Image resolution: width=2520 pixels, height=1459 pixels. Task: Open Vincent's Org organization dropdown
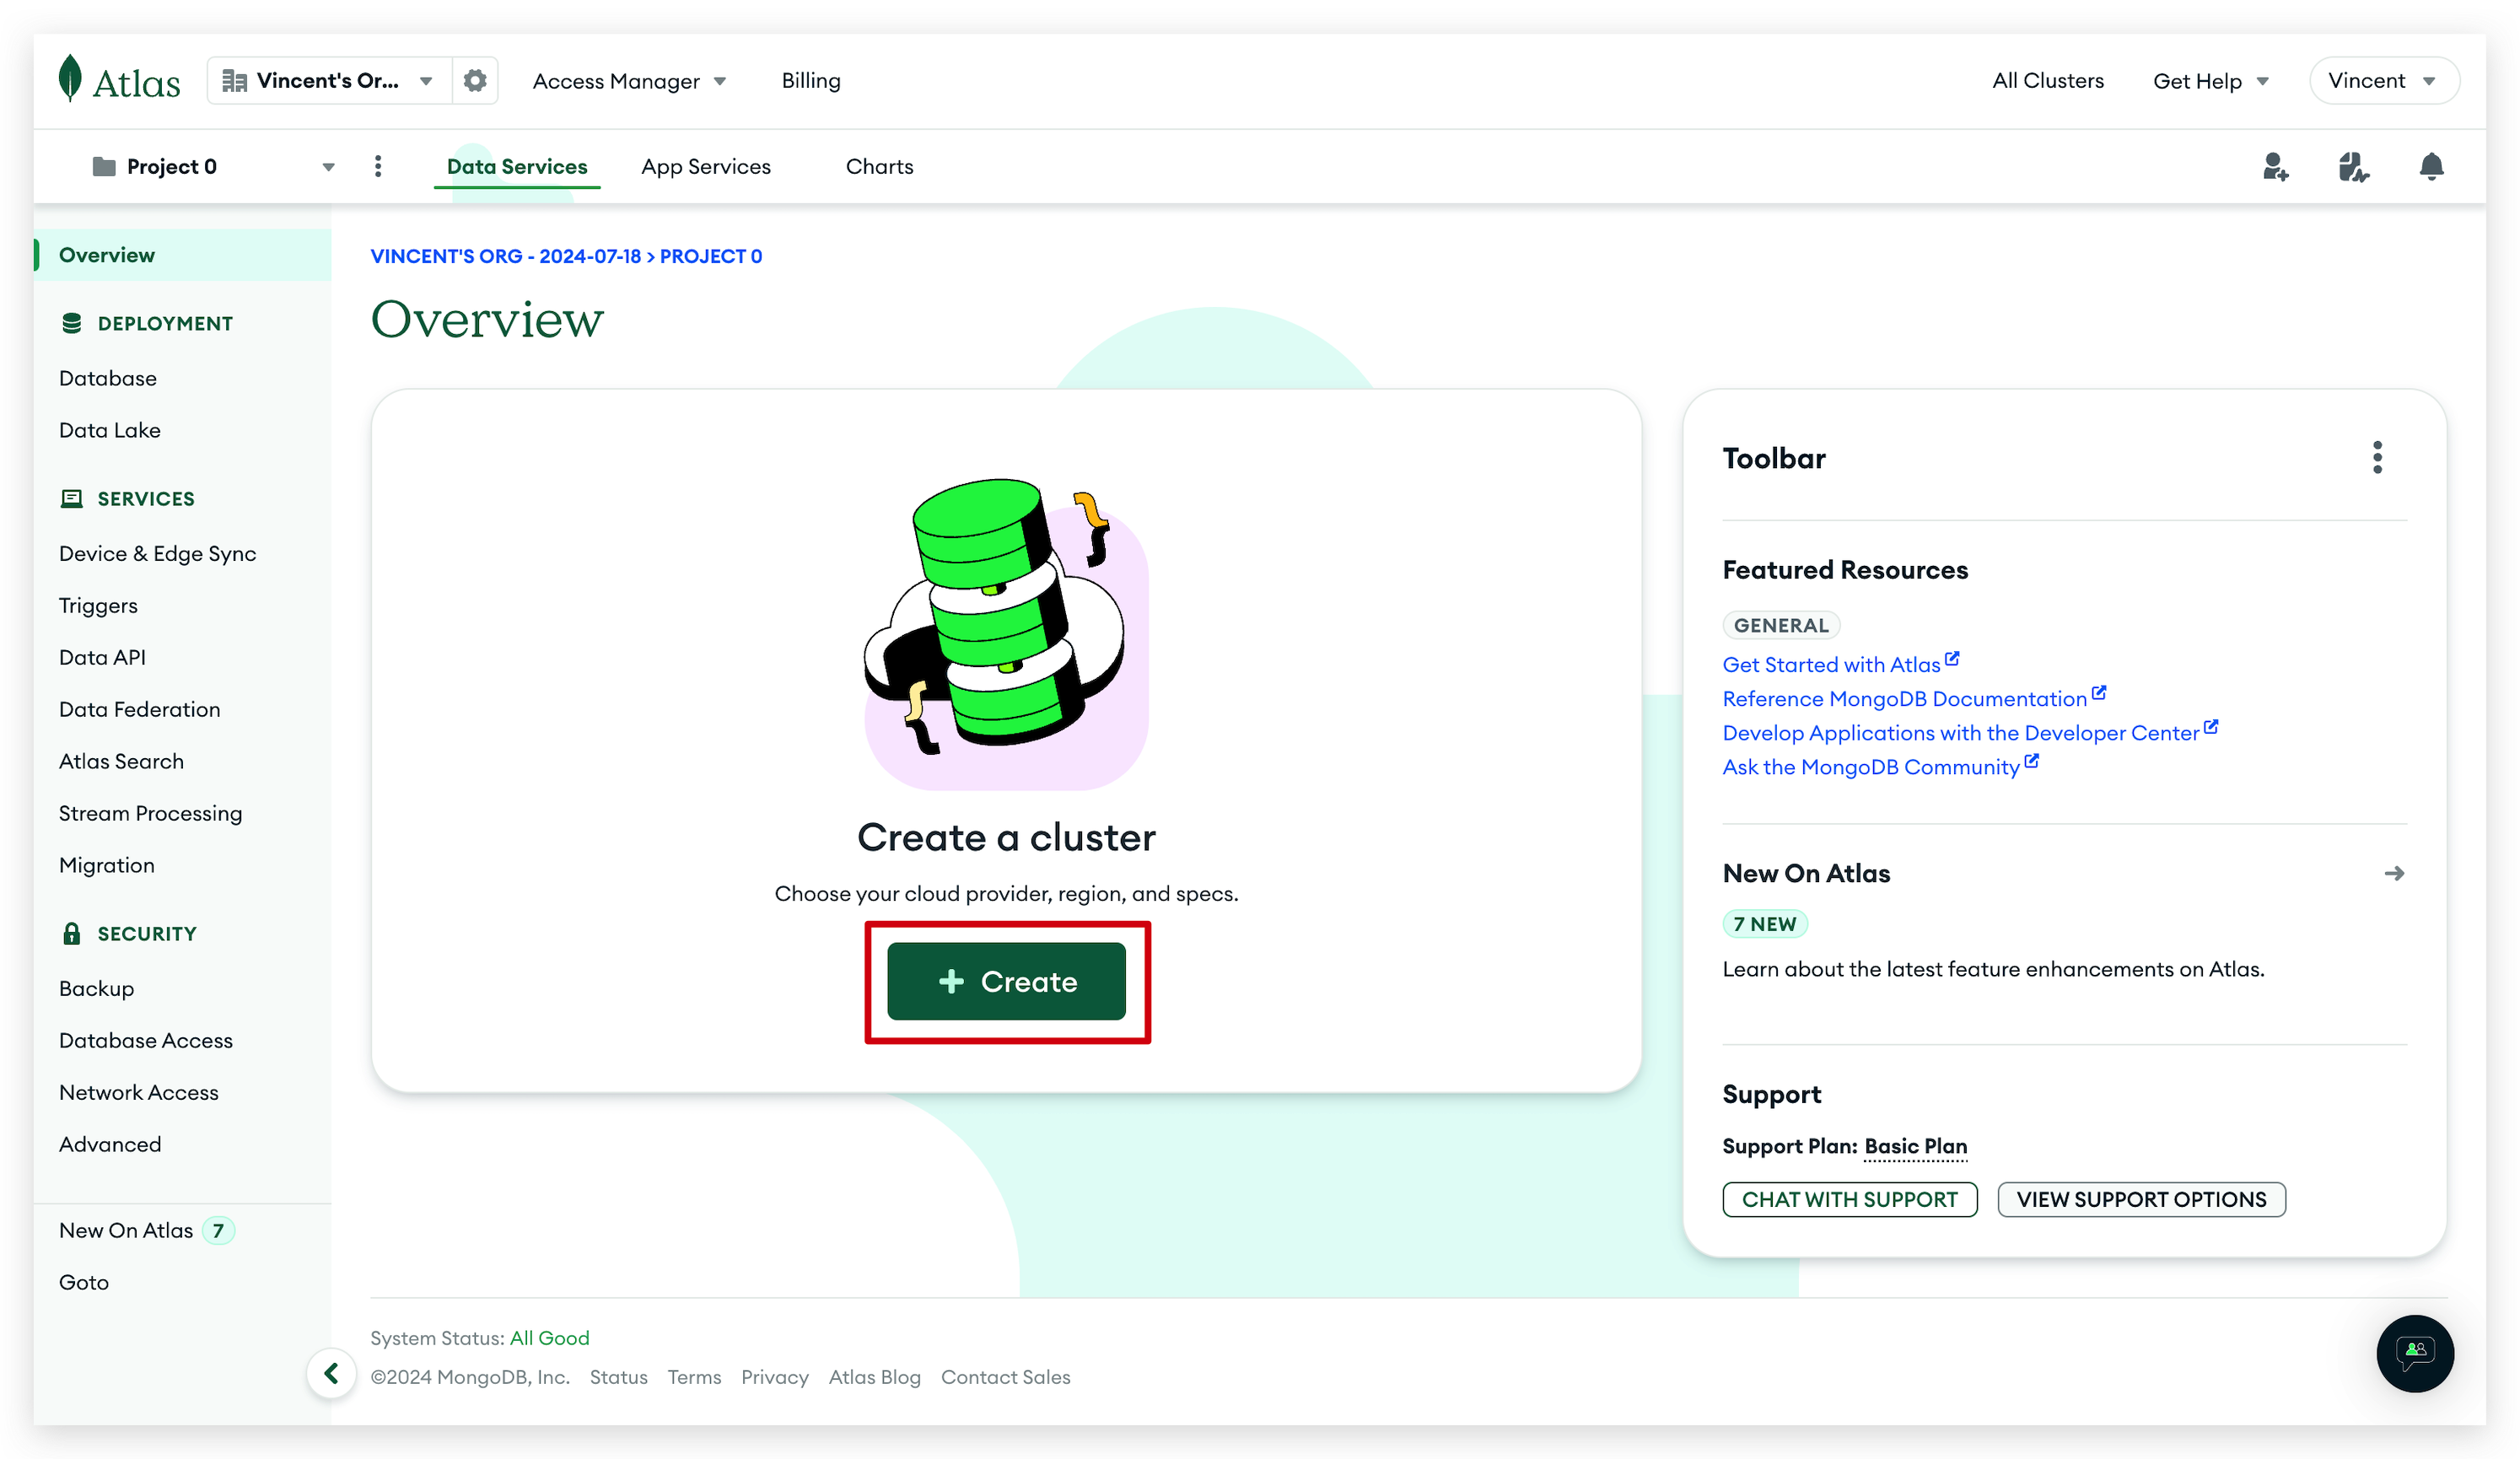point(330,80)
